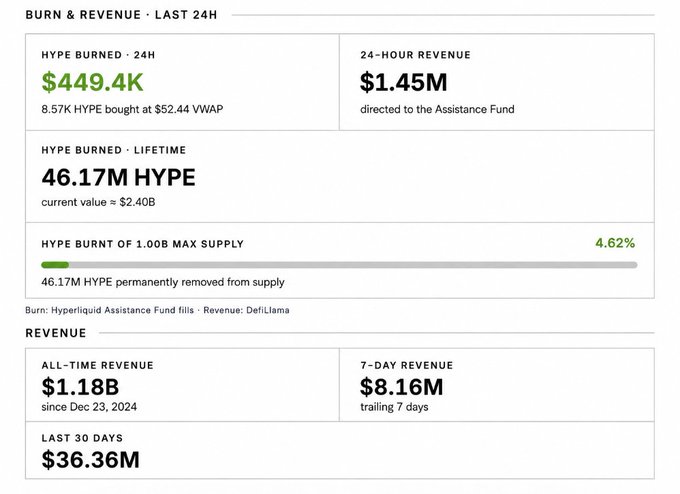Select the $1.18B all-time revenue figure
Image resolution: width=680 pixels, height=494 pixels.
80,387
